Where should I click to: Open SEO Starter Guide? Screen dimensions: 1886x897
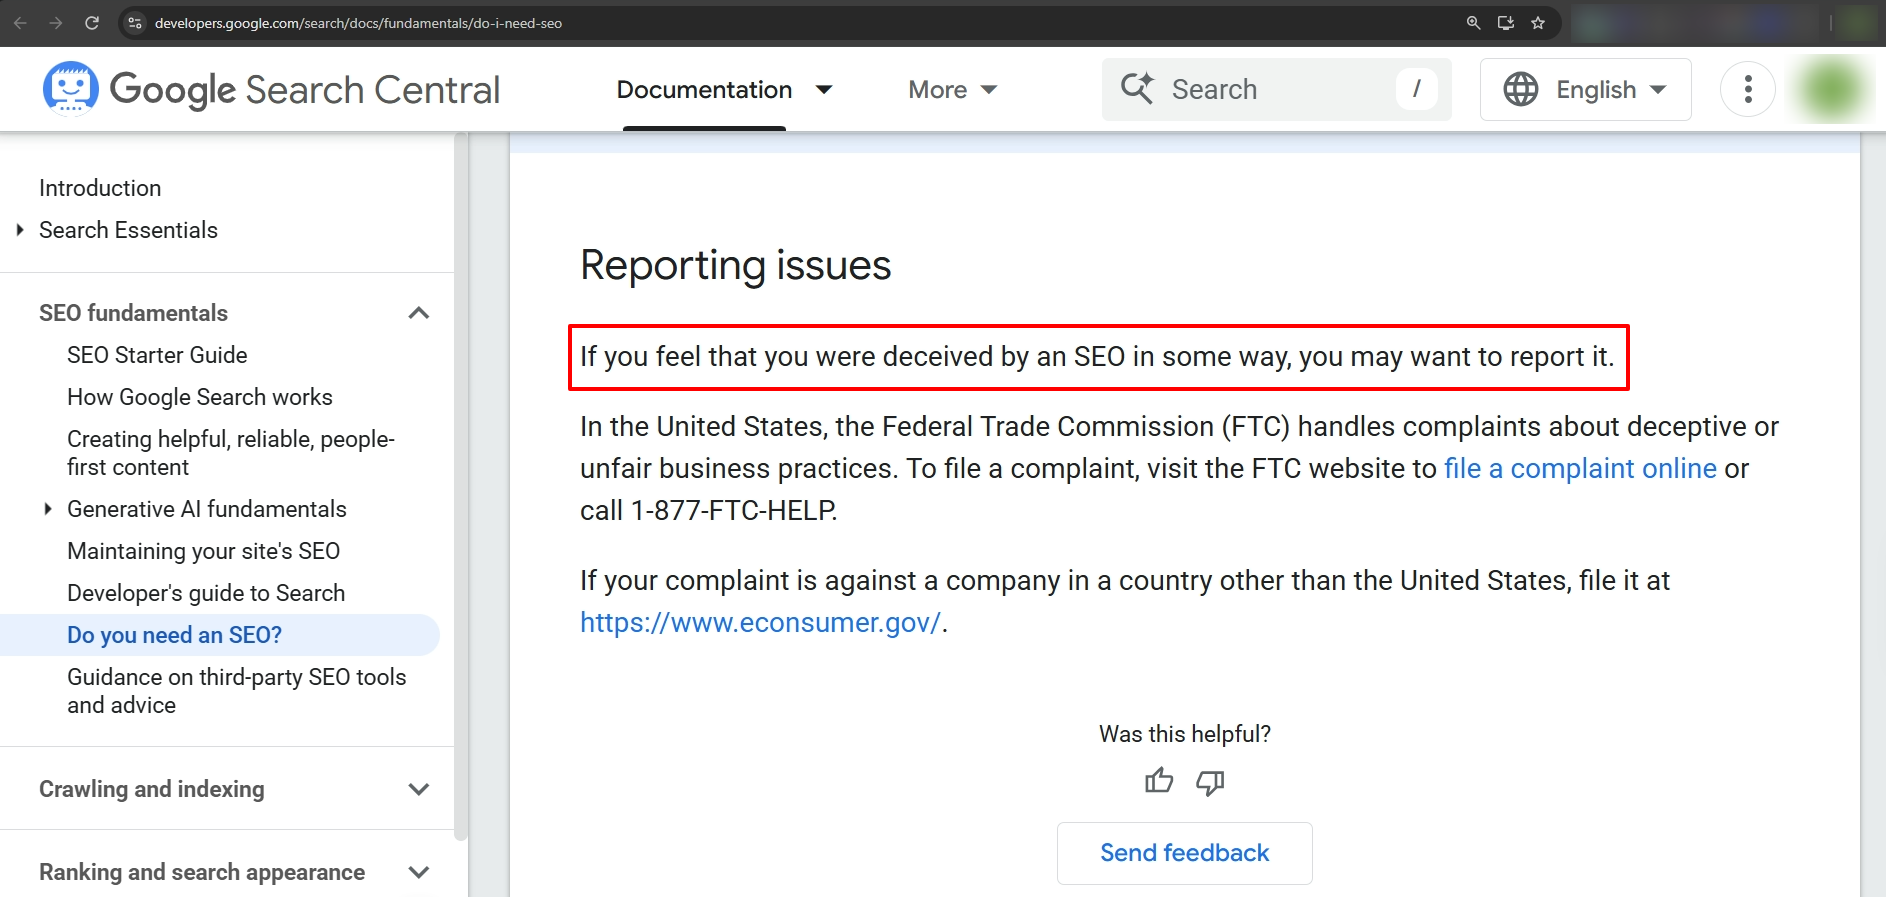coord(157,355)
